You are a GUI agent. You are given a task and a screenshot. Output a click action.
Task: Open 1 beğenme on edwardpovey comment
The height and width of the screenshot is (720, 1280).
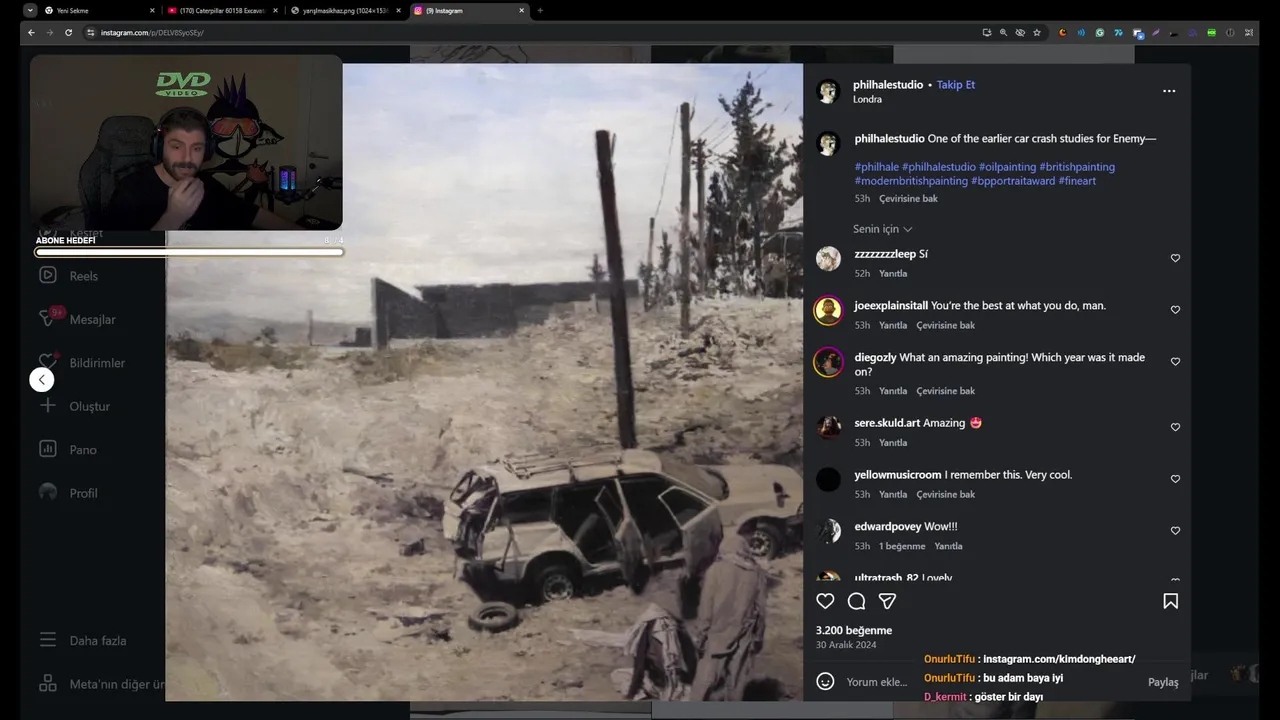(x=902, y=547)
